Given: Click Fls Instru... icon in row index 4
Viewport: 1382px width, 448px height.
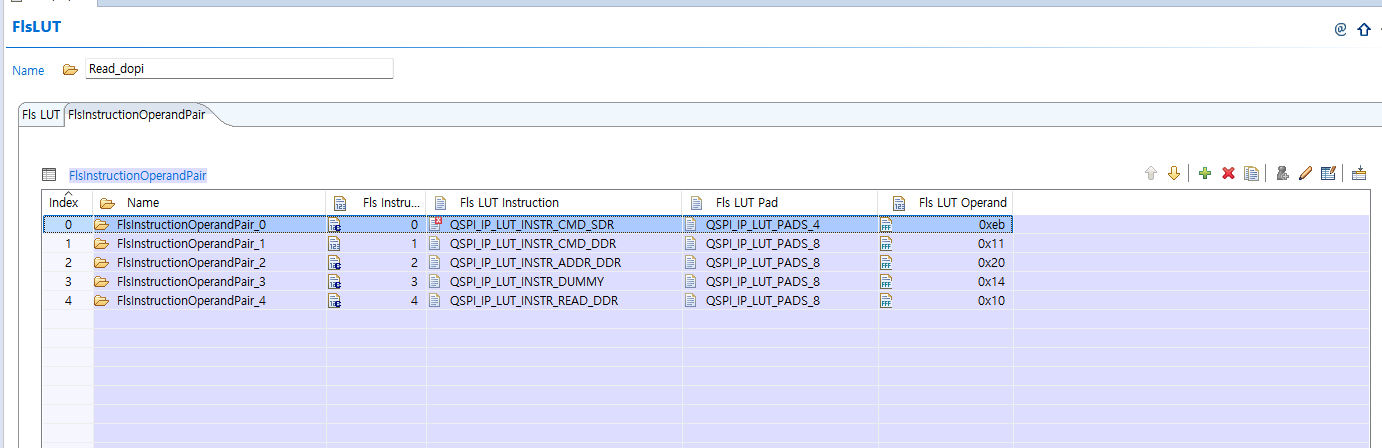Looking at the screenshot, I should pos(335,300).
